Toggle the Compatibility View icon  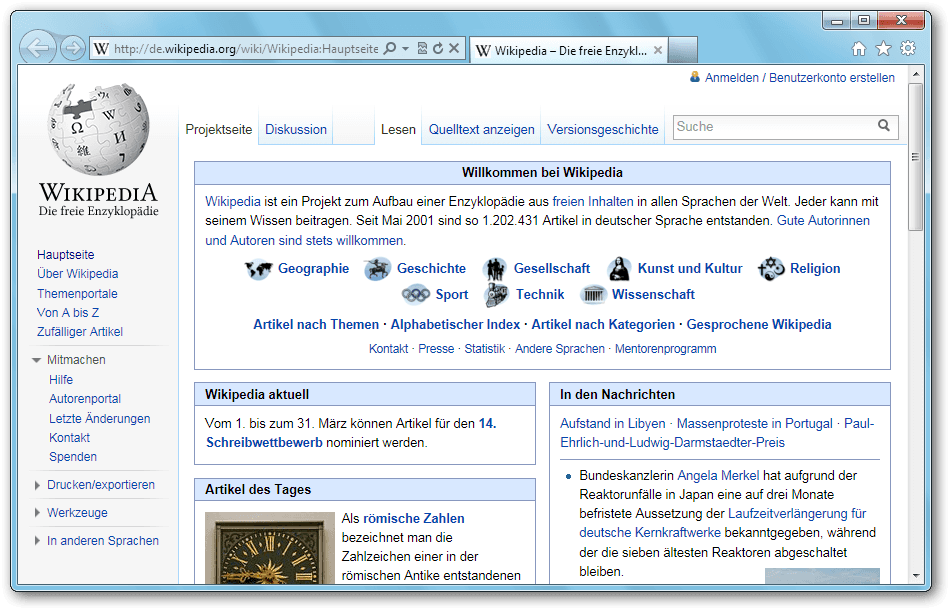click(x=422, y=48)
